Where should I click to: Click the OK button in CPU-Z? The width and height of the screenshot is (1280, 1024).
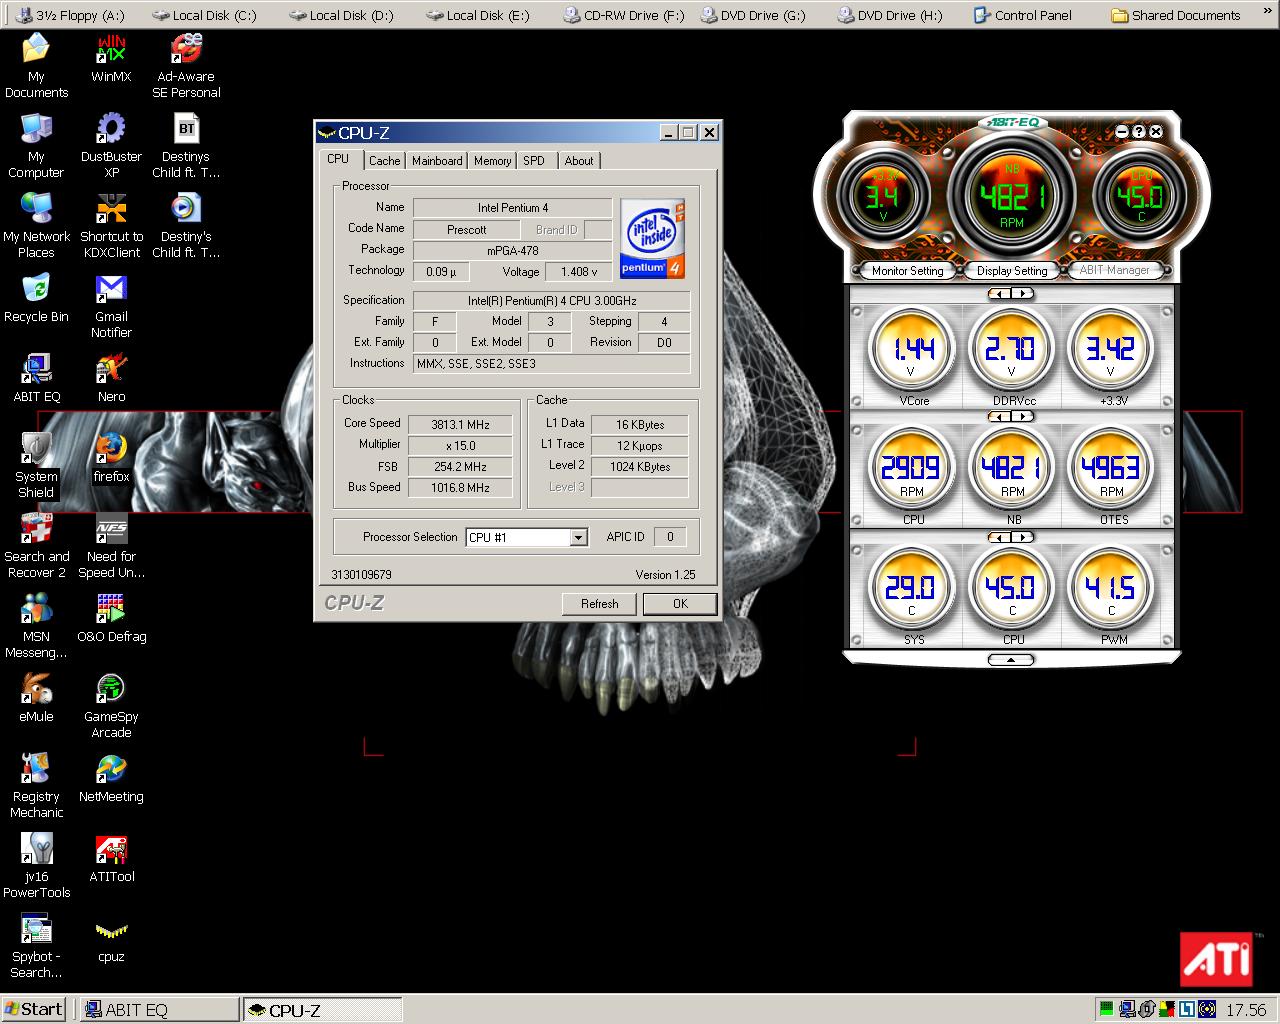680,604
